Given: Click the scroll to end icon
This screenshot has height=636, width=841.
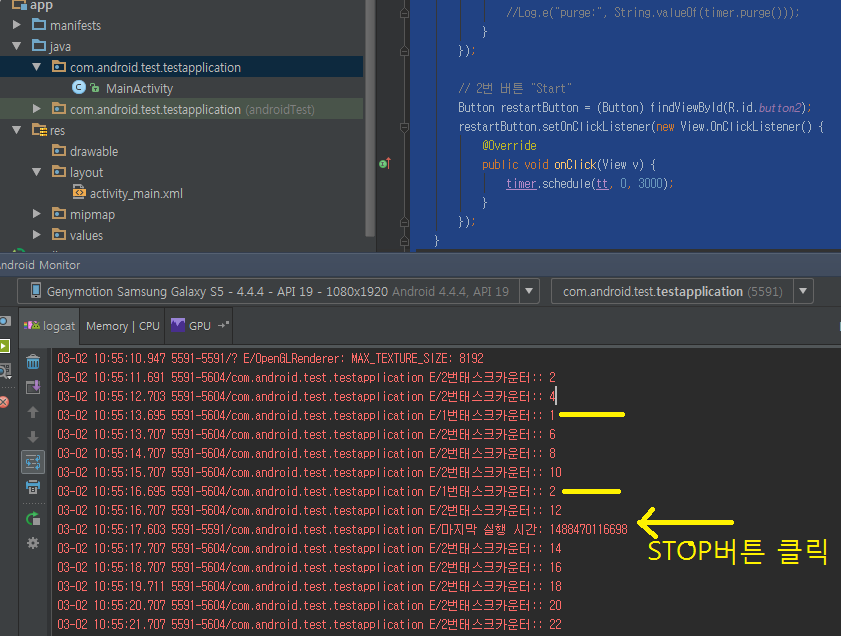Looking at the screenshot, I should (33, 387).
